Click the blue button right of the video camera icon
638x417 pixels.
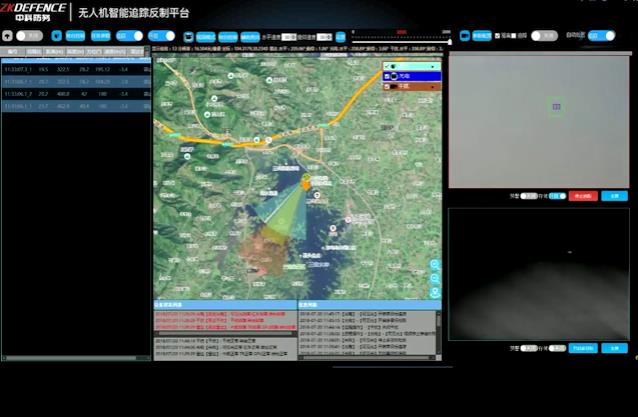[482, 36]
